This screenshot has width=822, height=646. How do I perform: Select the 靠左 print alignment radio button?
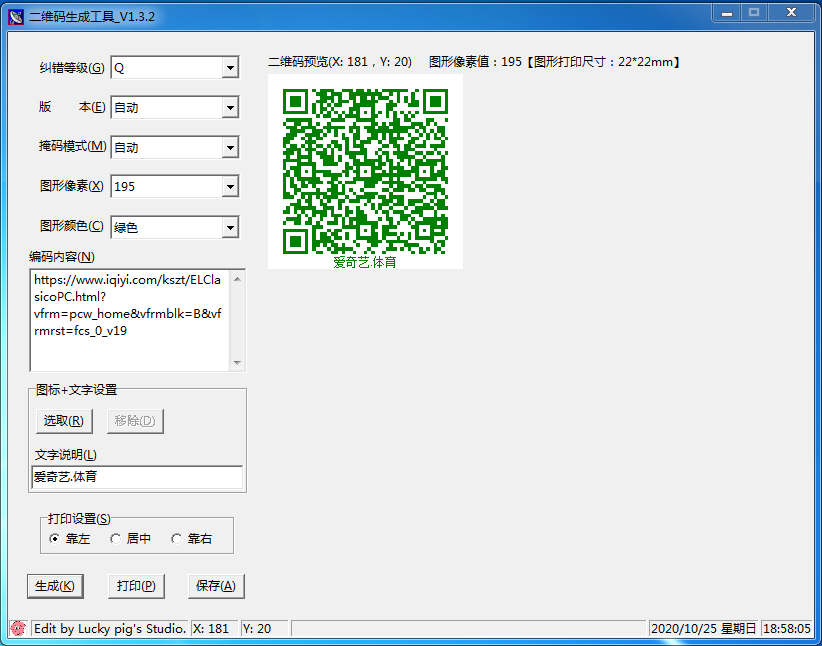(x=54, y=539)
